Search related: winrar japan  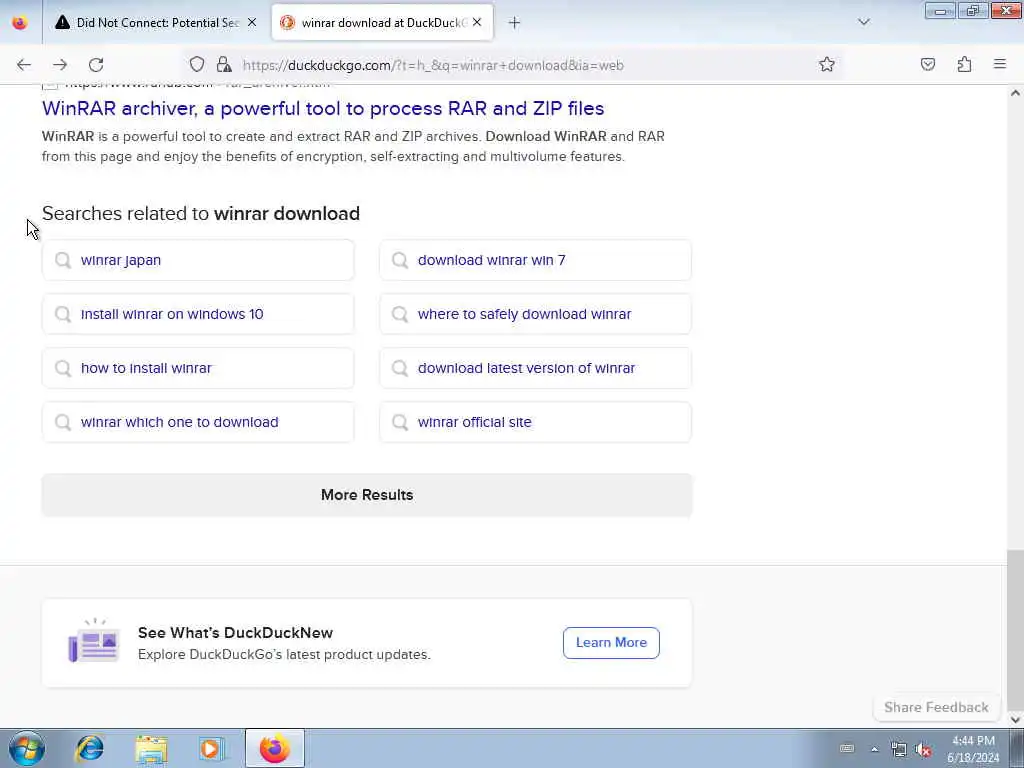[198, 260]
